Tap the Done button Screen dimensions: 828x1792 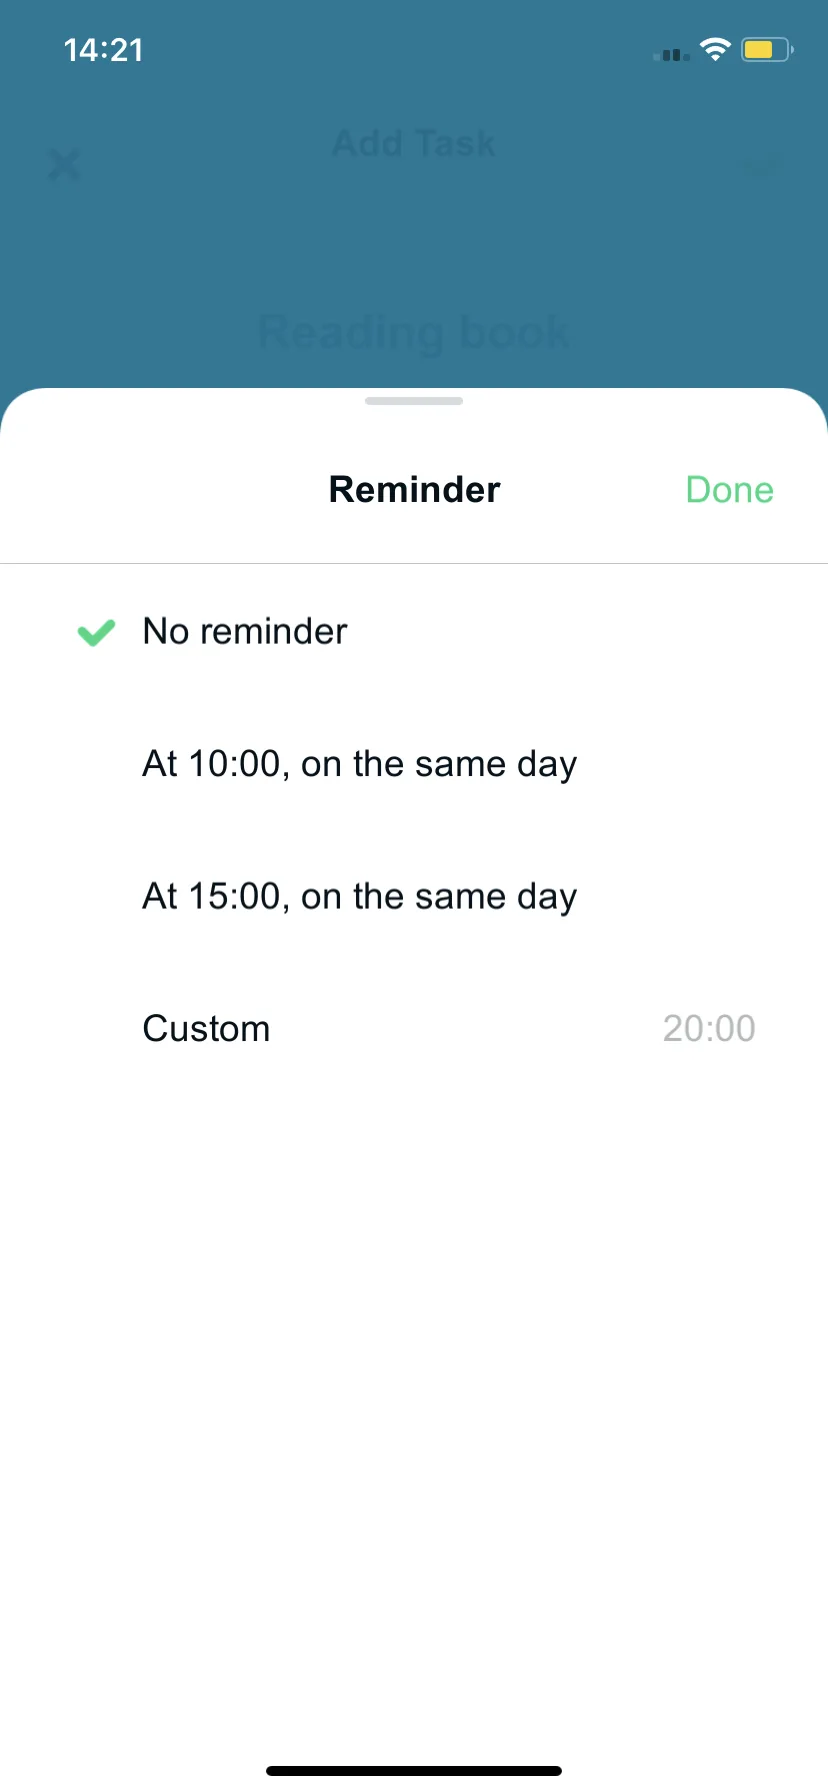729,490
